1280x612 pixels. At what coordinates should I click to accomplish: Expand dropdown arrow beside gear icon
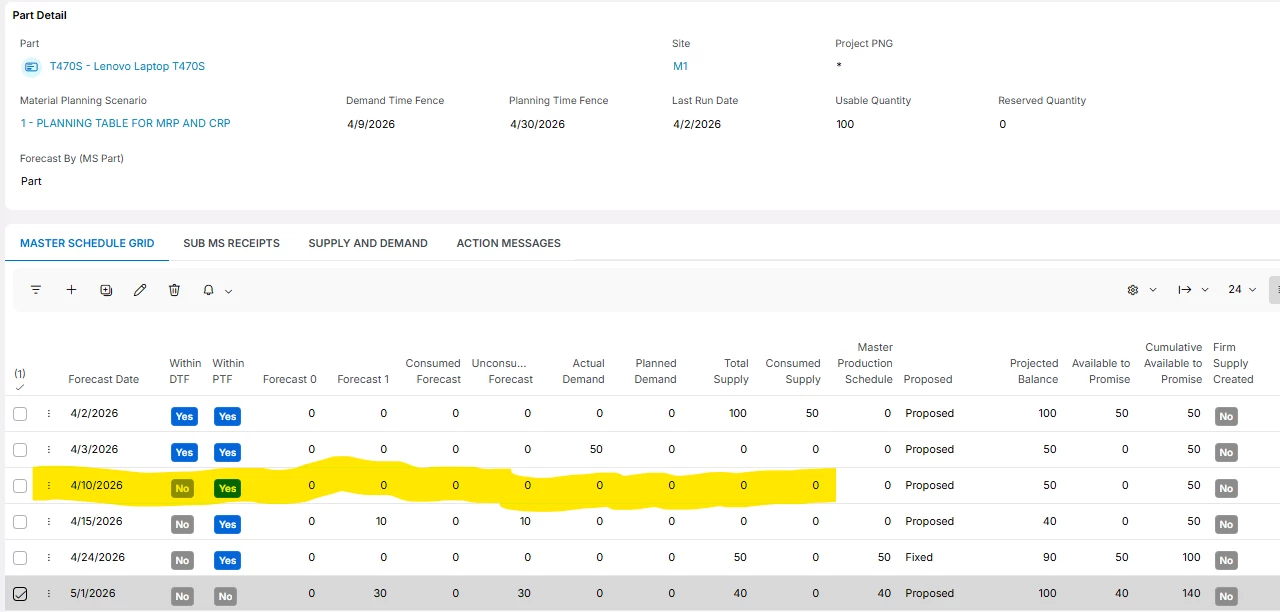pyautogui.click(x=1153, y=290)
